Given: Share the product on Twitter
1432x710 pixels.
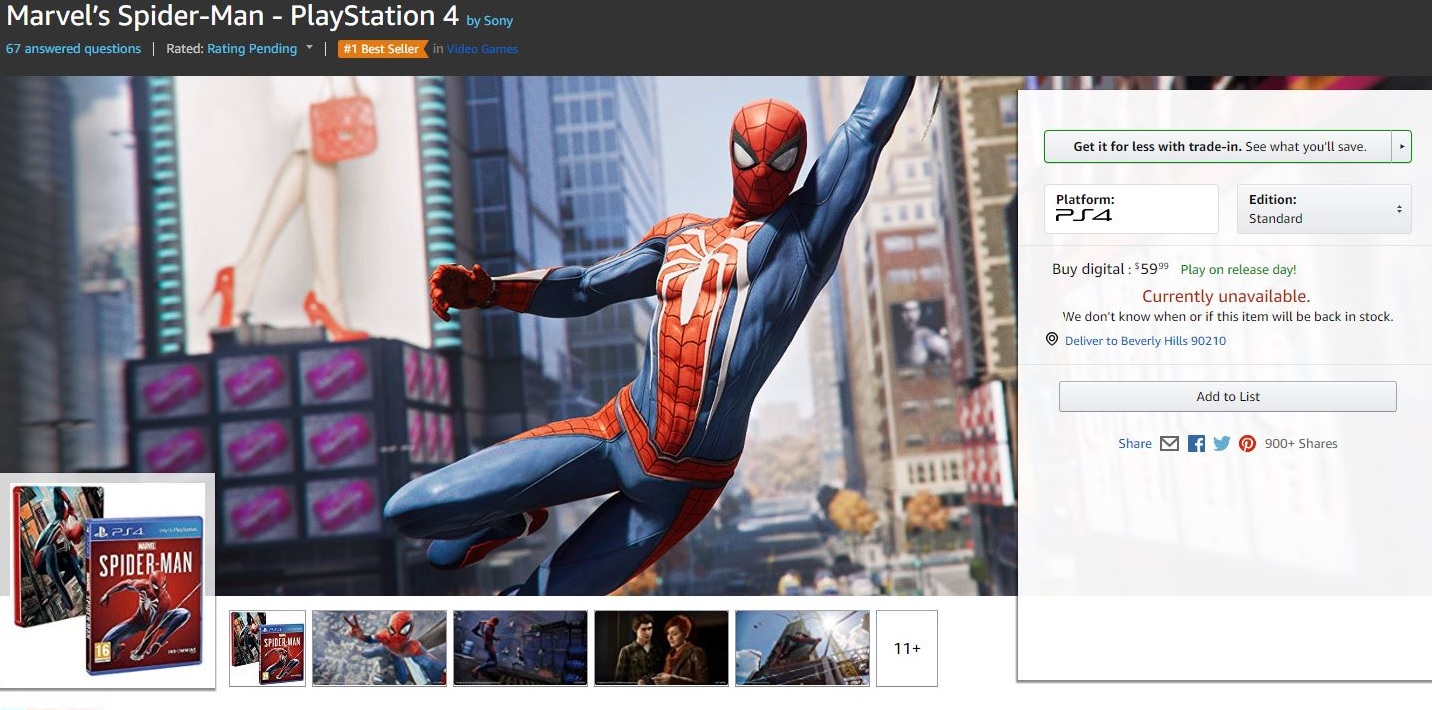Looking at the screenshot, I should 1221,444.
